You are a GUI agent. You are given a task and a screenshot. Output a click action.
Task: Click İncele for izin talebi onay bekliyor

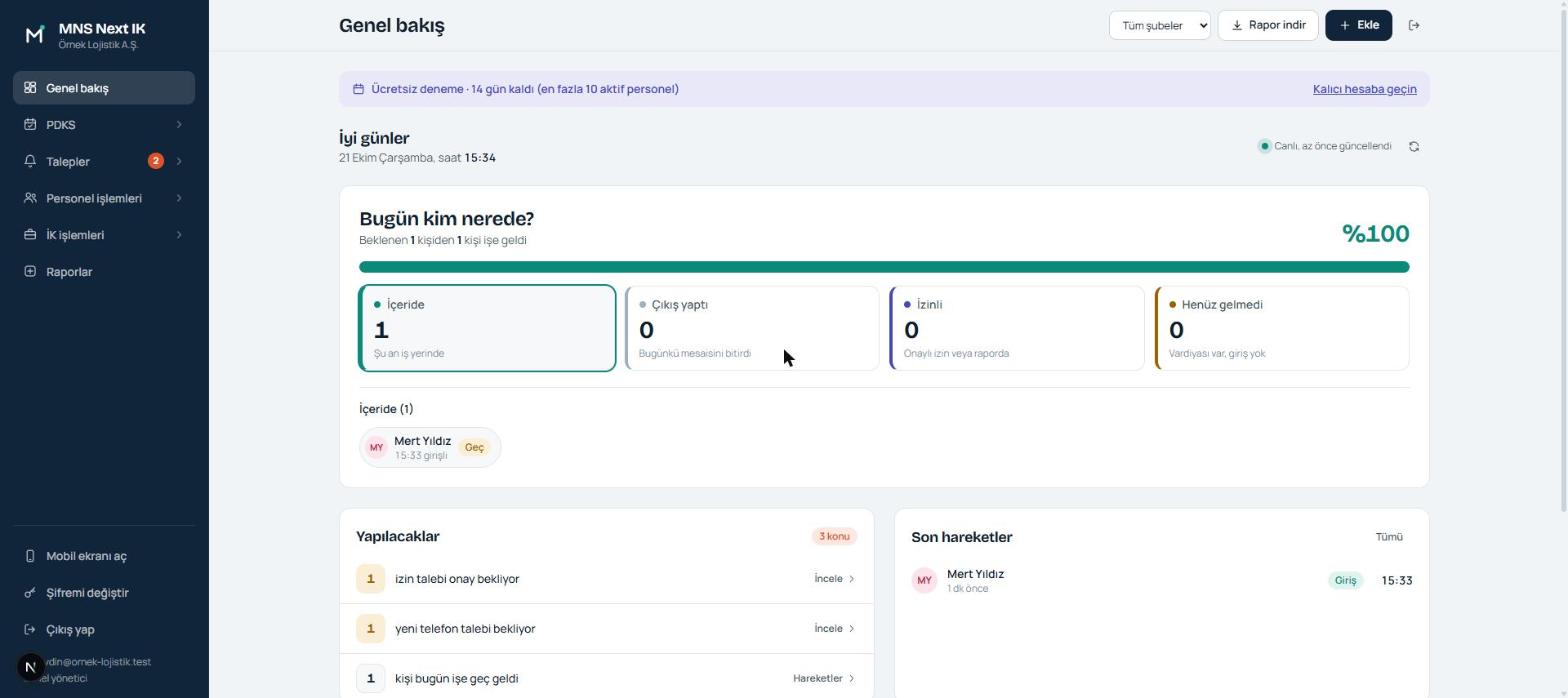834,579
